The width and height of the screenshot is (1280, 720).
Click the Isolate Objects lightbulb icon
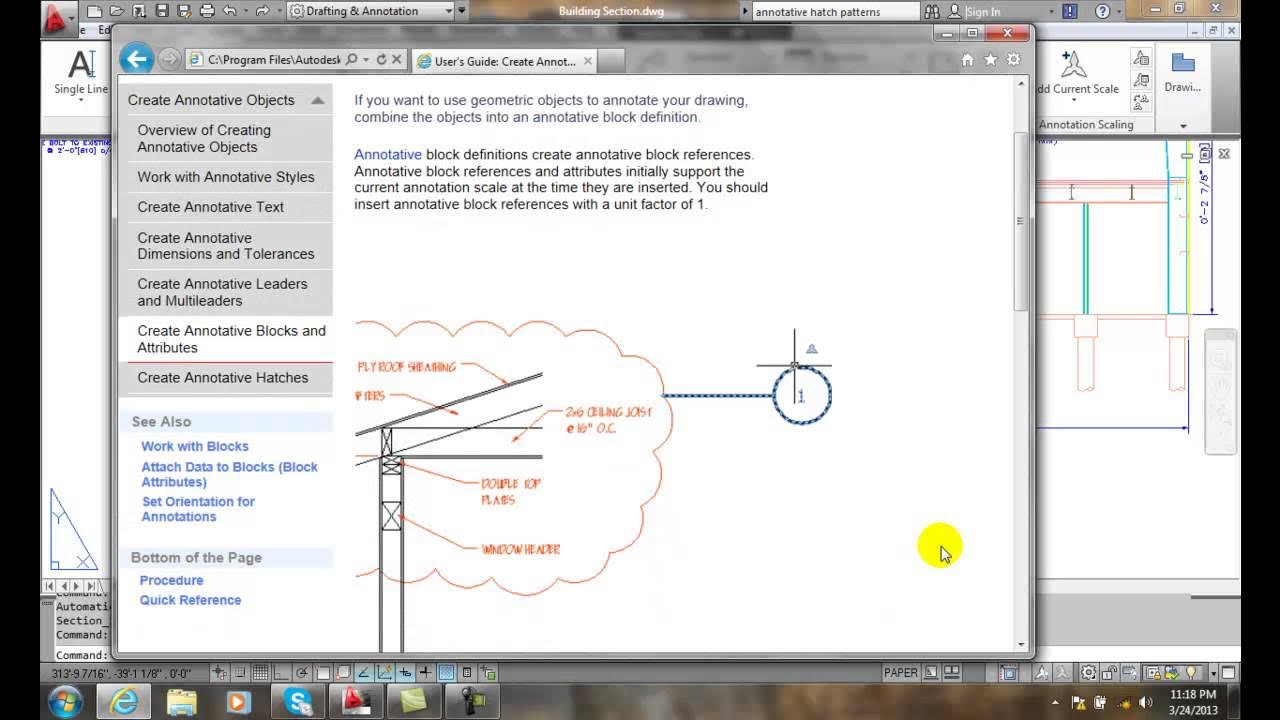pos(1191,673)
